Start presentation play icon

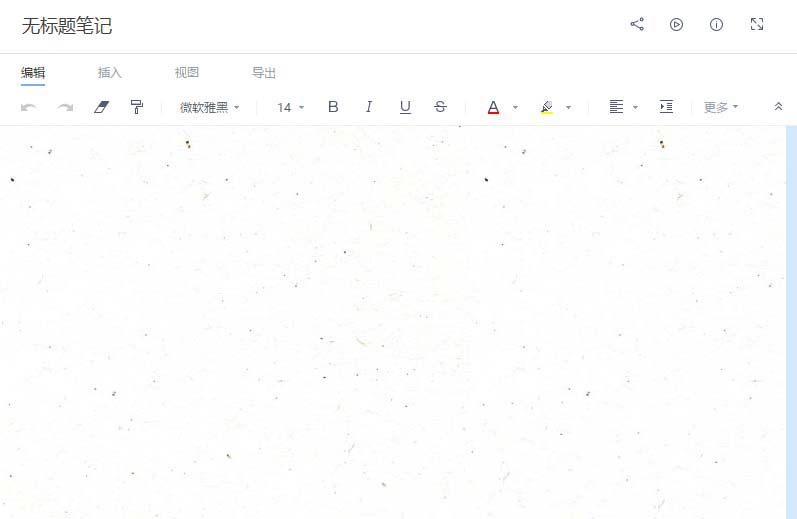[x=676, y=24]
